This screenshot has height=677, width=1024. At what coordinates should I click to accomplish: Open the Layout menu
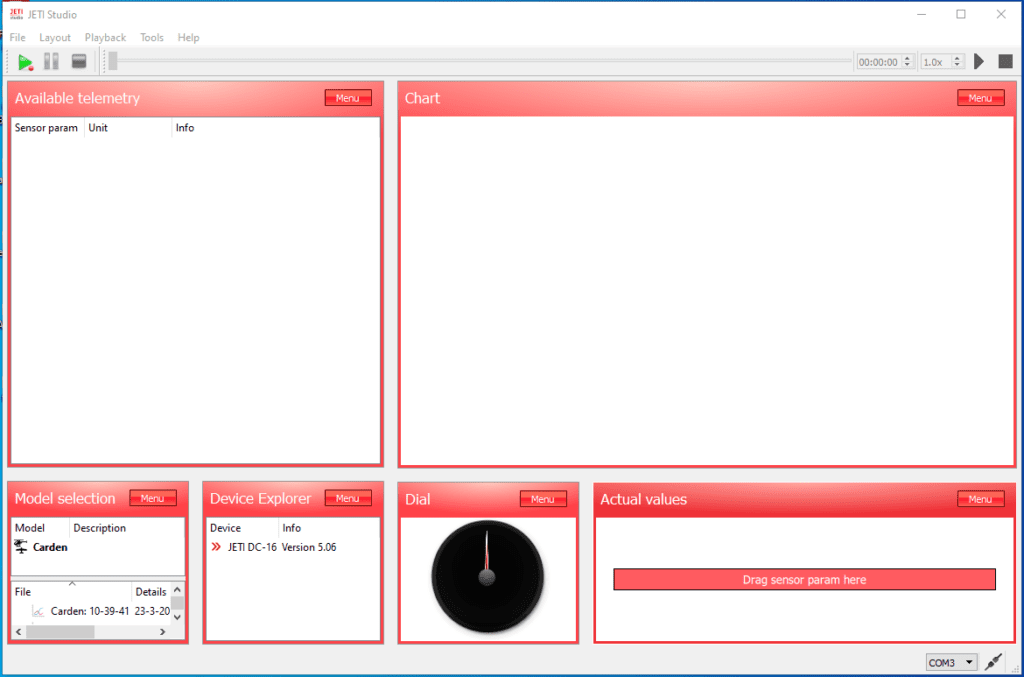click(x=55, y=37)
